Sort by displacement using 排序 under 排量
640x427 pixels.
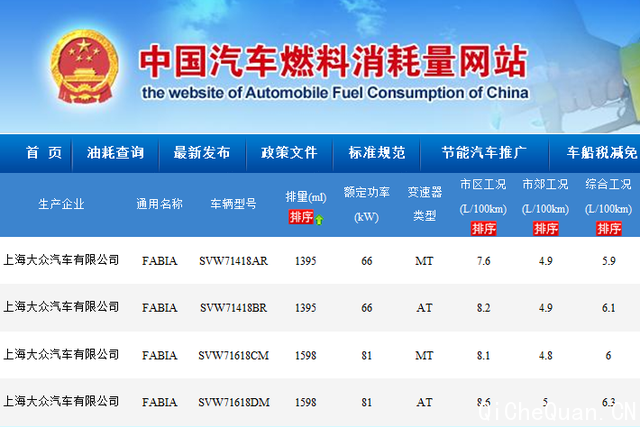(301, 217)
